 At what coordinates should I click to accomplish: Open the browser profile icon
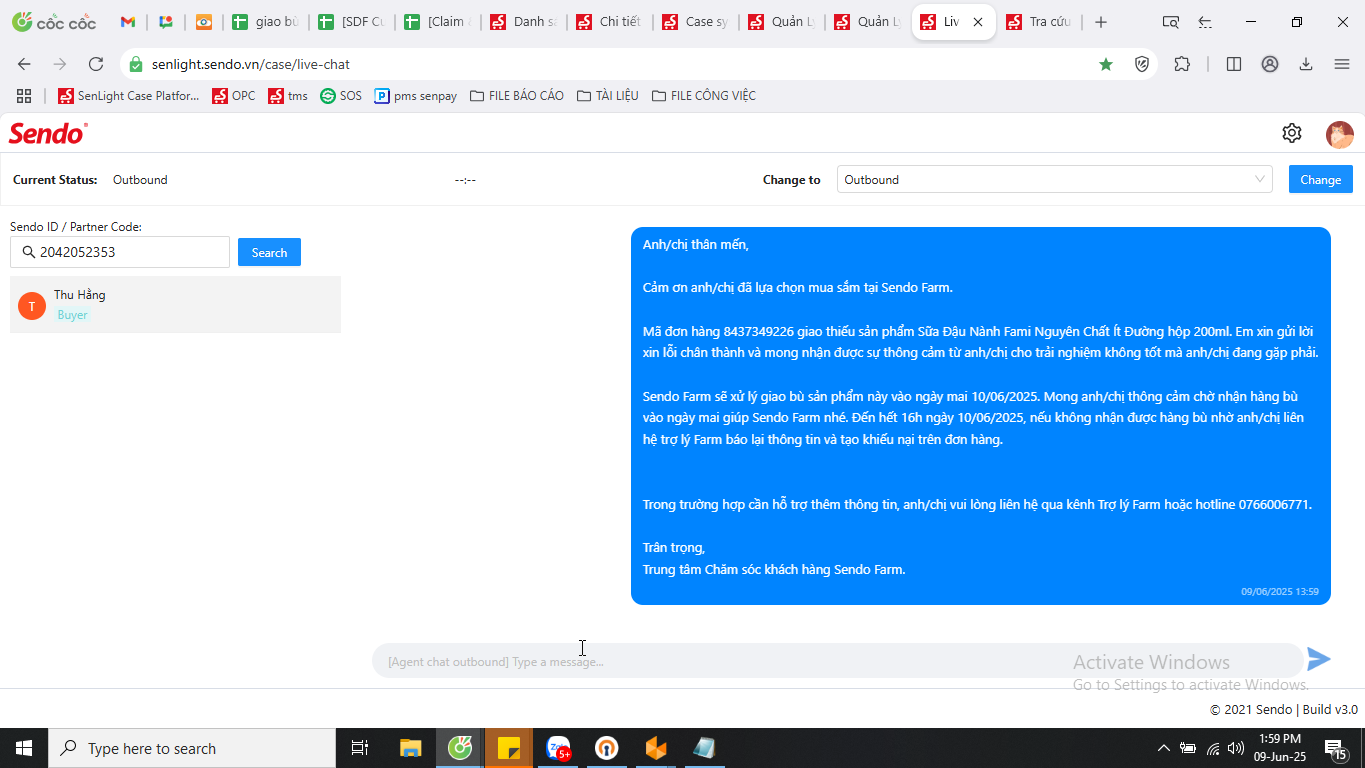[x=1270, y=64]
